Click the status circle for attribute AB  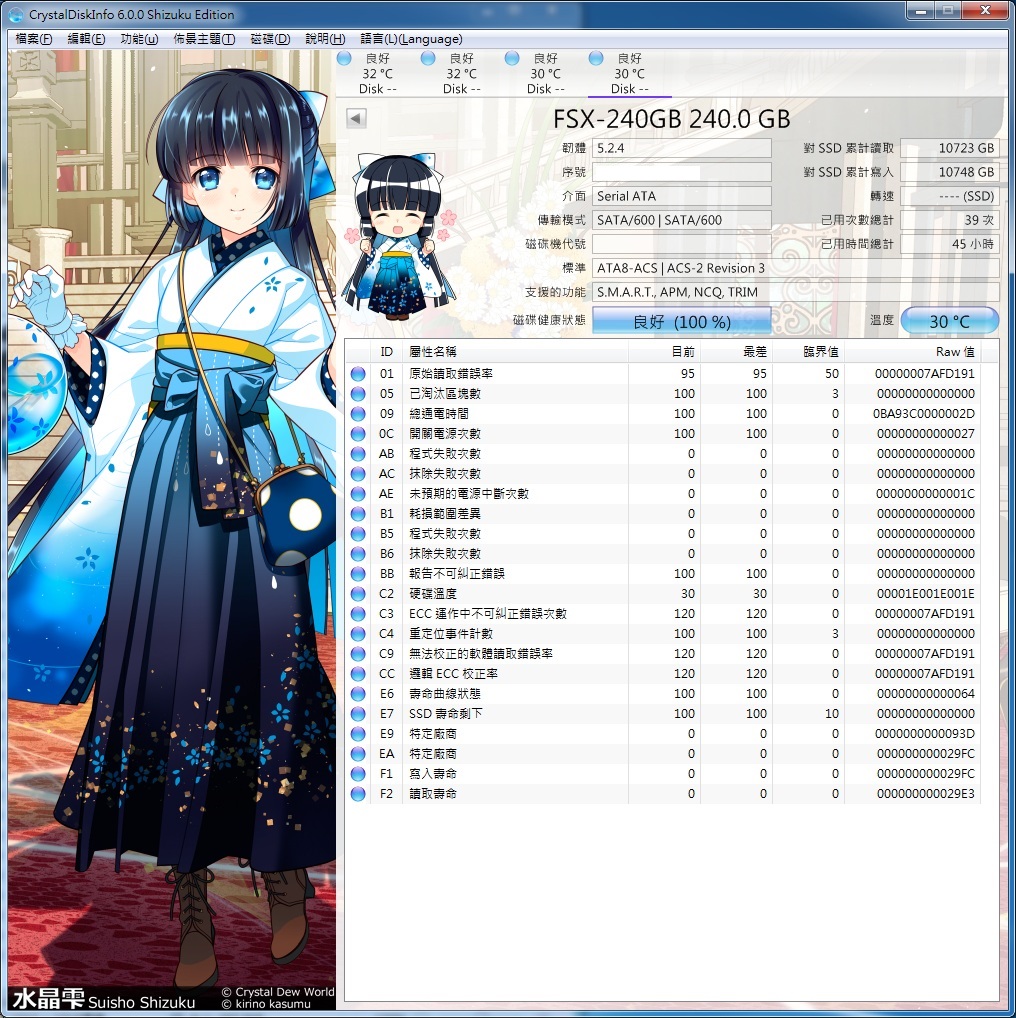tap(358, 454)
